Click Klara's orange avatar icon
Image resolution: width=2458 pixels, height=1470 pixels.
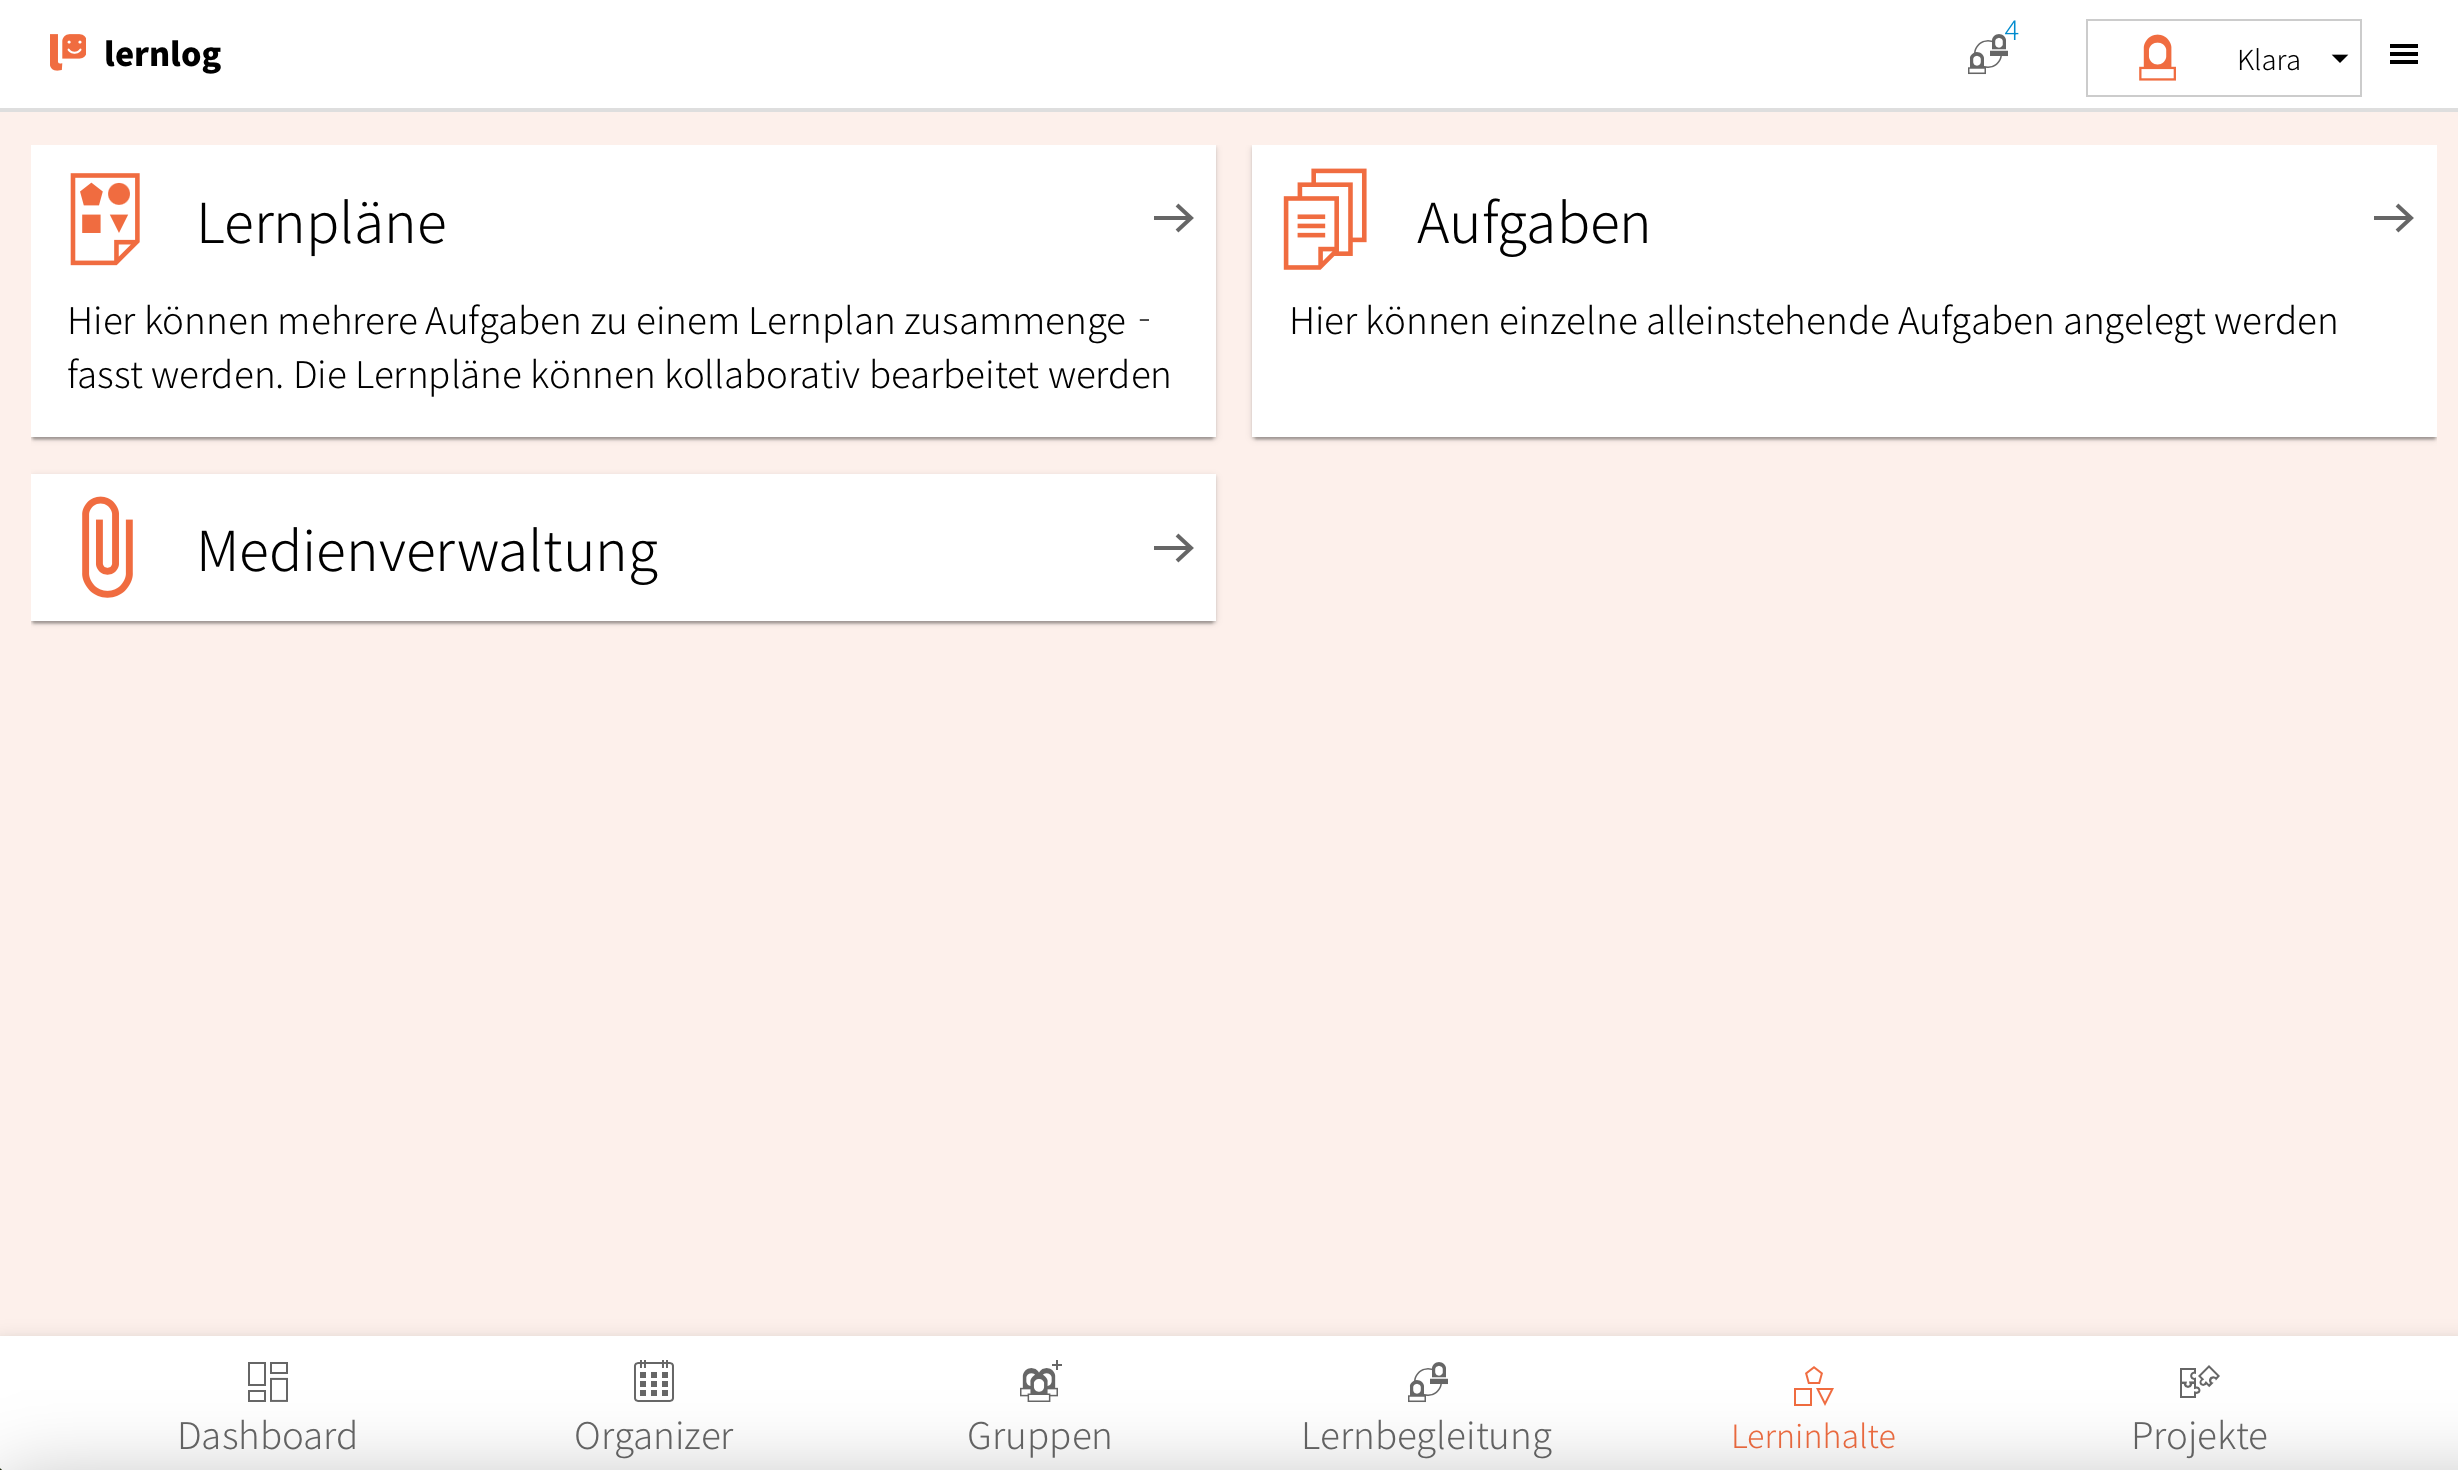2157,58
